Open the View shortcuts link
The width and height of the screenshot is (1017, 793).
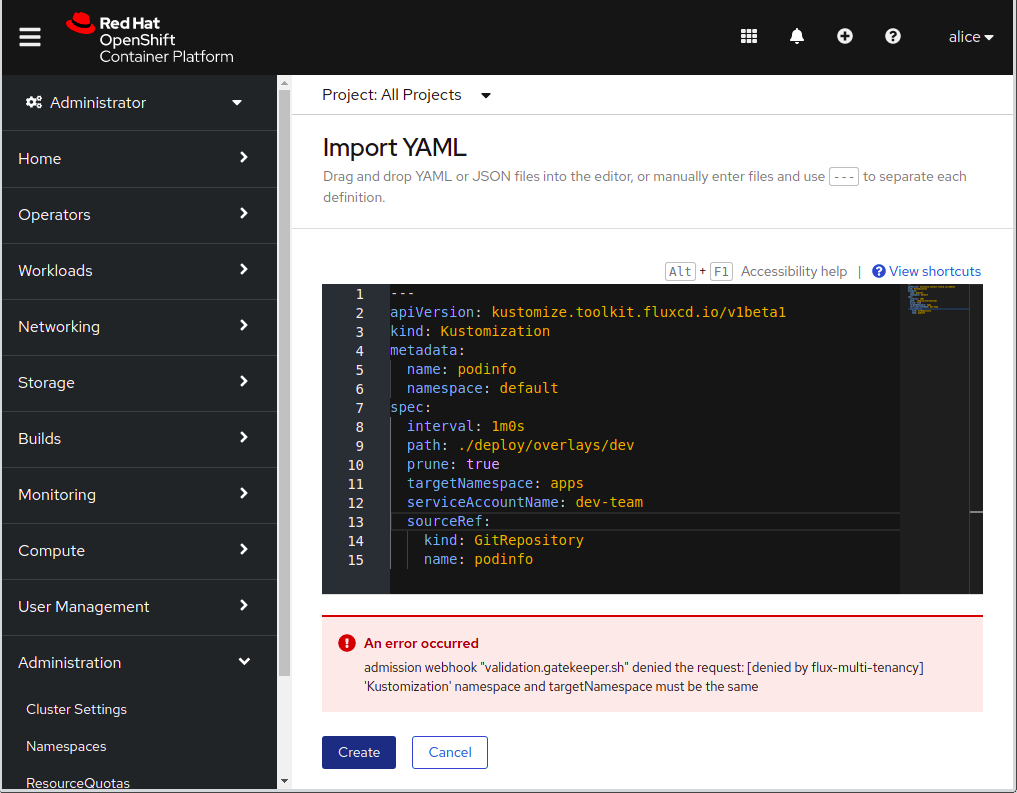pyautogui.click(x=935, y=271)
